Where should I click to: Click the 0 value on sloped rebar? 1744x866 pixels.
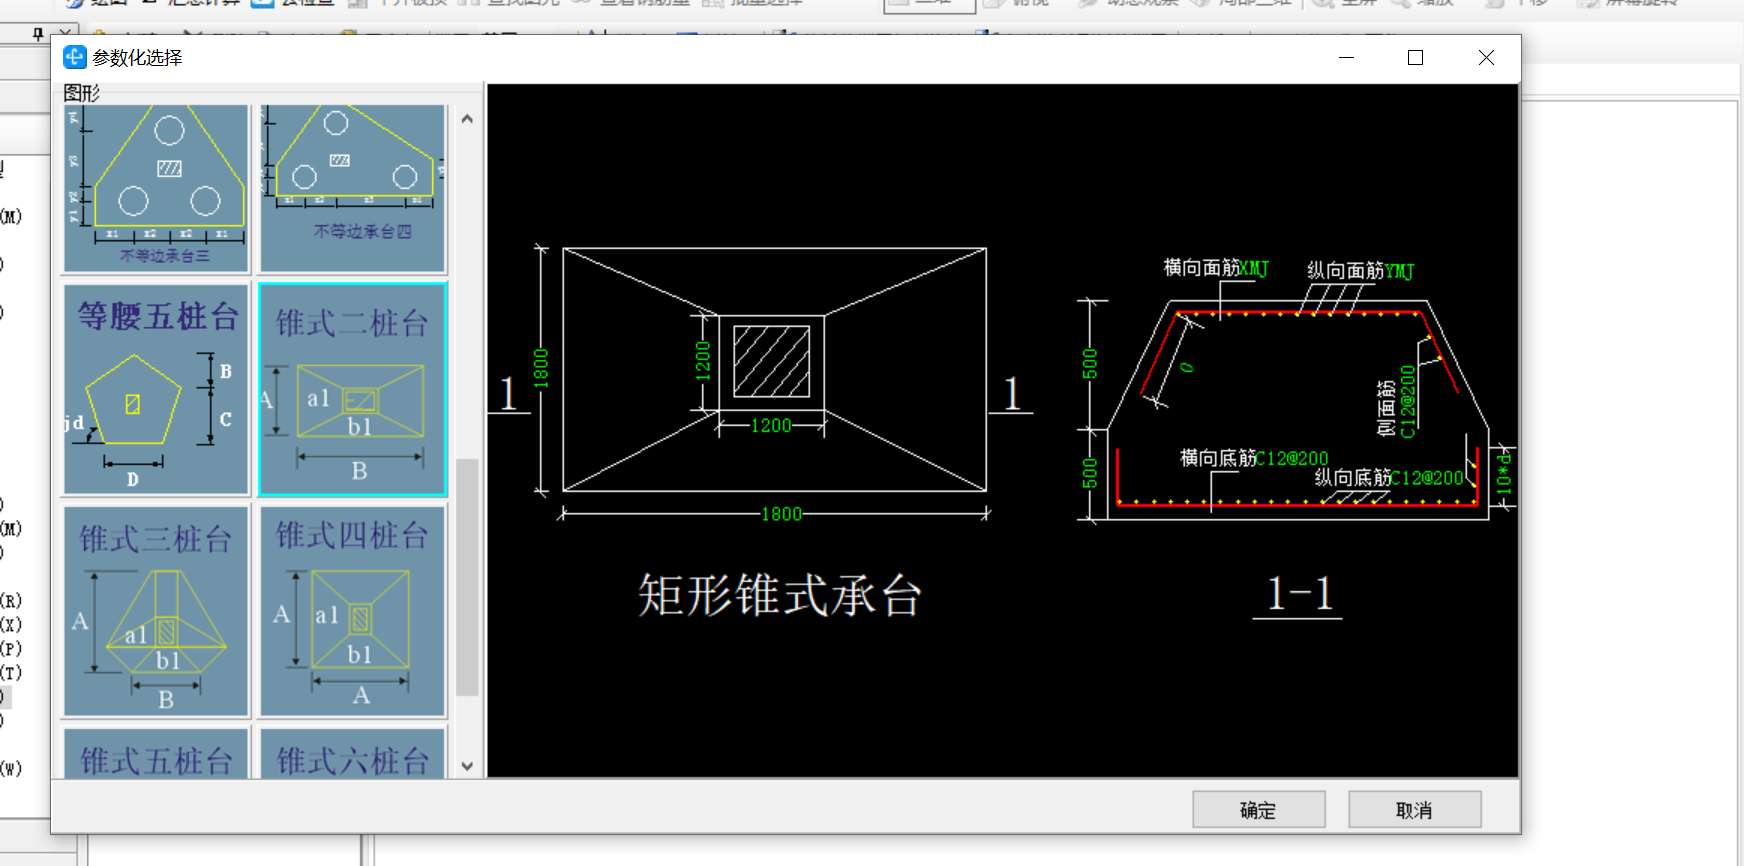tap(1187, 367)
